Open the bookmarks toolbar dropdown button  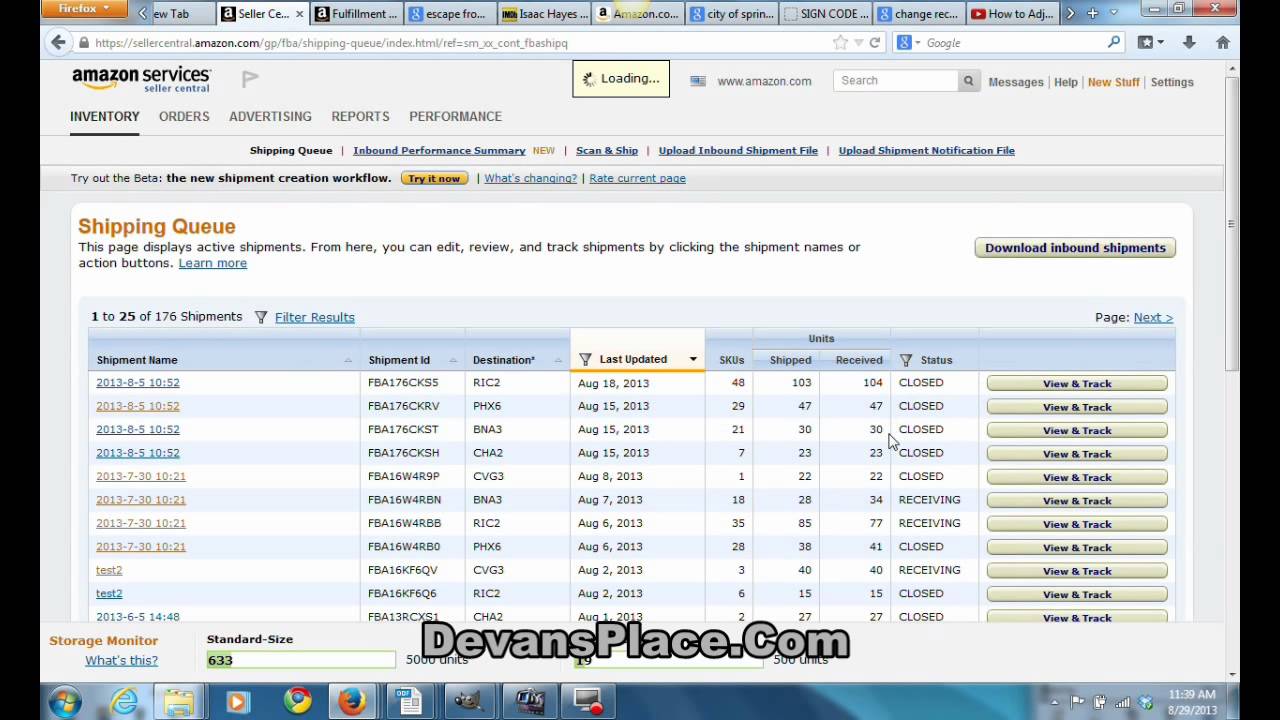1151,42
